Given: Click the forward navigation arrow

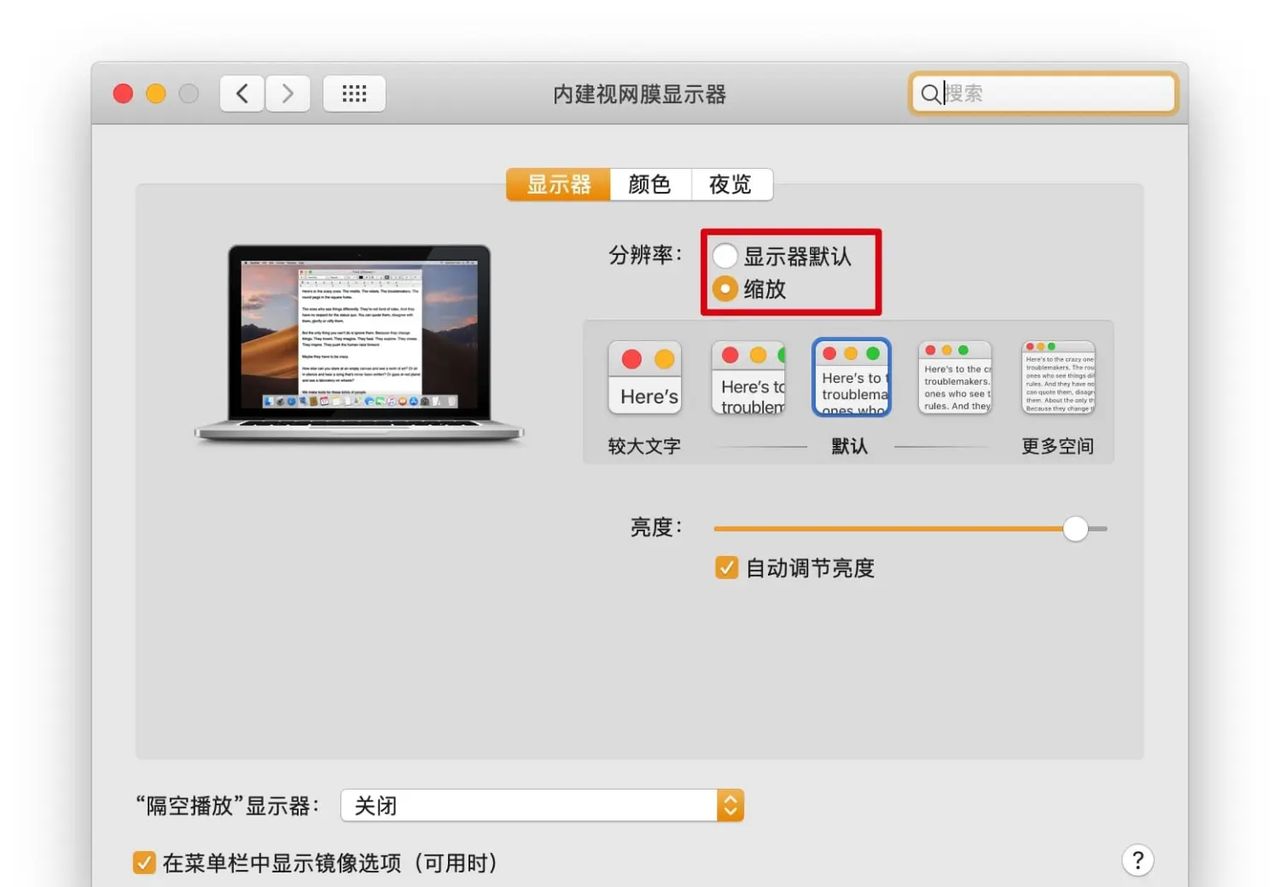Looking at the screenshot, I should (288, 92).
